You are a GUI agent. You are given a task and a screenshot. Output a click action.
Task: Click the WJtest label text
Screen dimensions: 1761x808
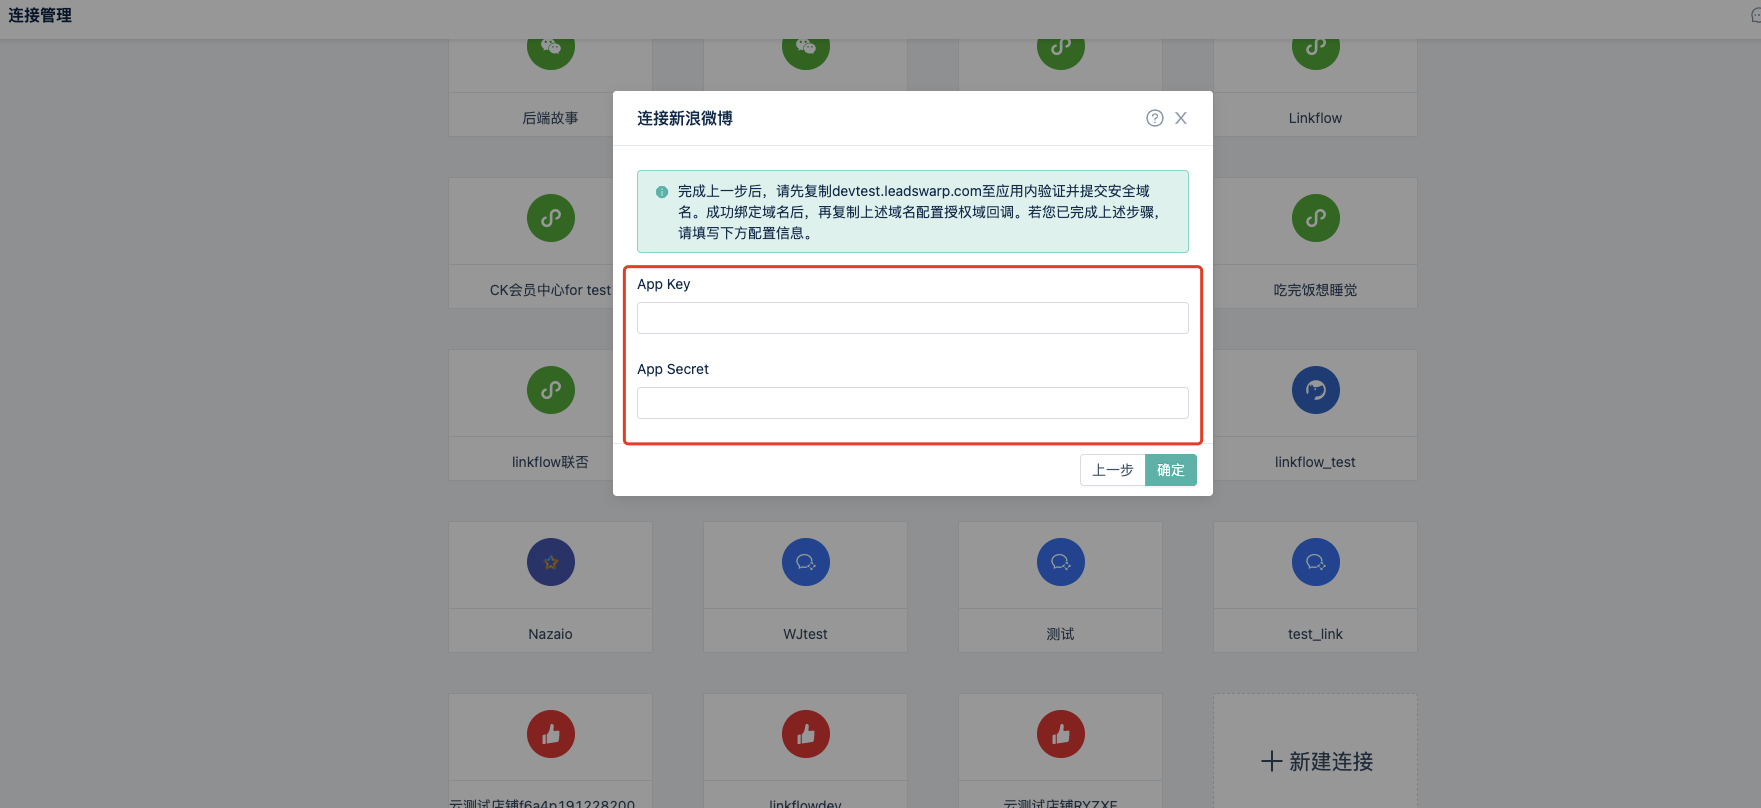(806, 634)
